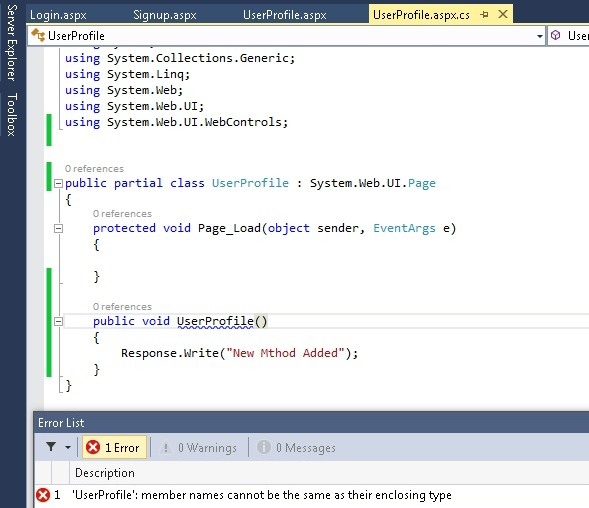Switch to the Signup.aspx tab

165,15
